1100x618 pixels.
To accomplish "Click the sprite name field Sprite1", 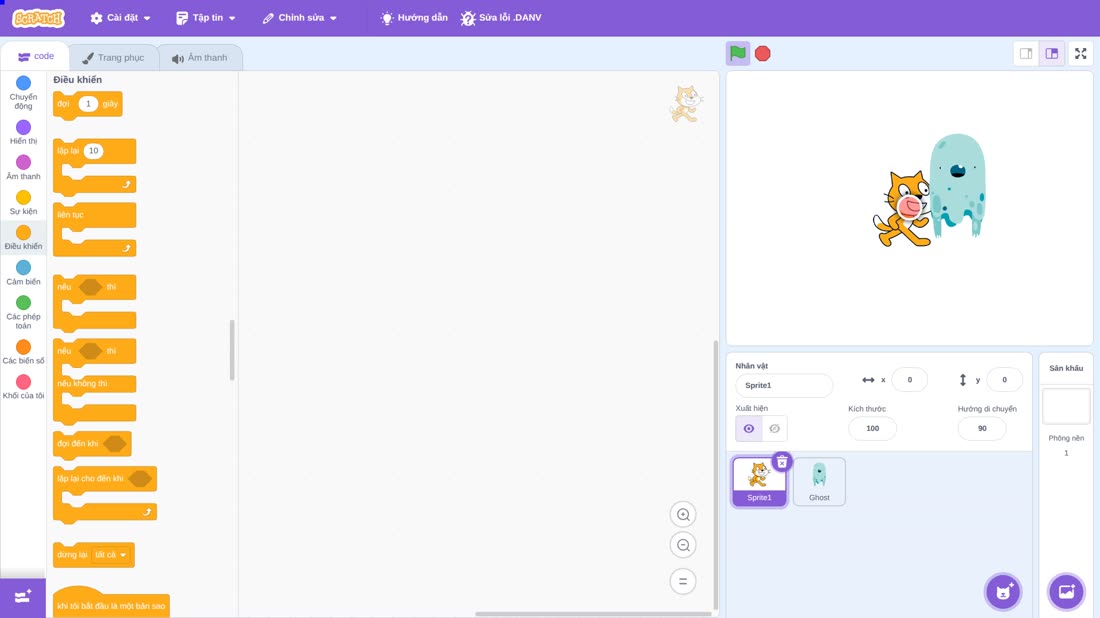I will coord(784,385).
